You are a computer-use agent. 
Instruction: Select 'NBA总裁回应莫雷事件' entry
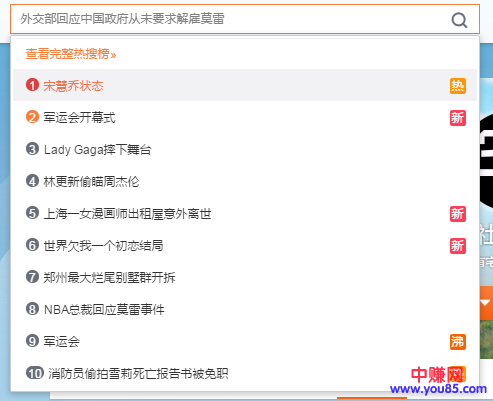tap(245, 309)
